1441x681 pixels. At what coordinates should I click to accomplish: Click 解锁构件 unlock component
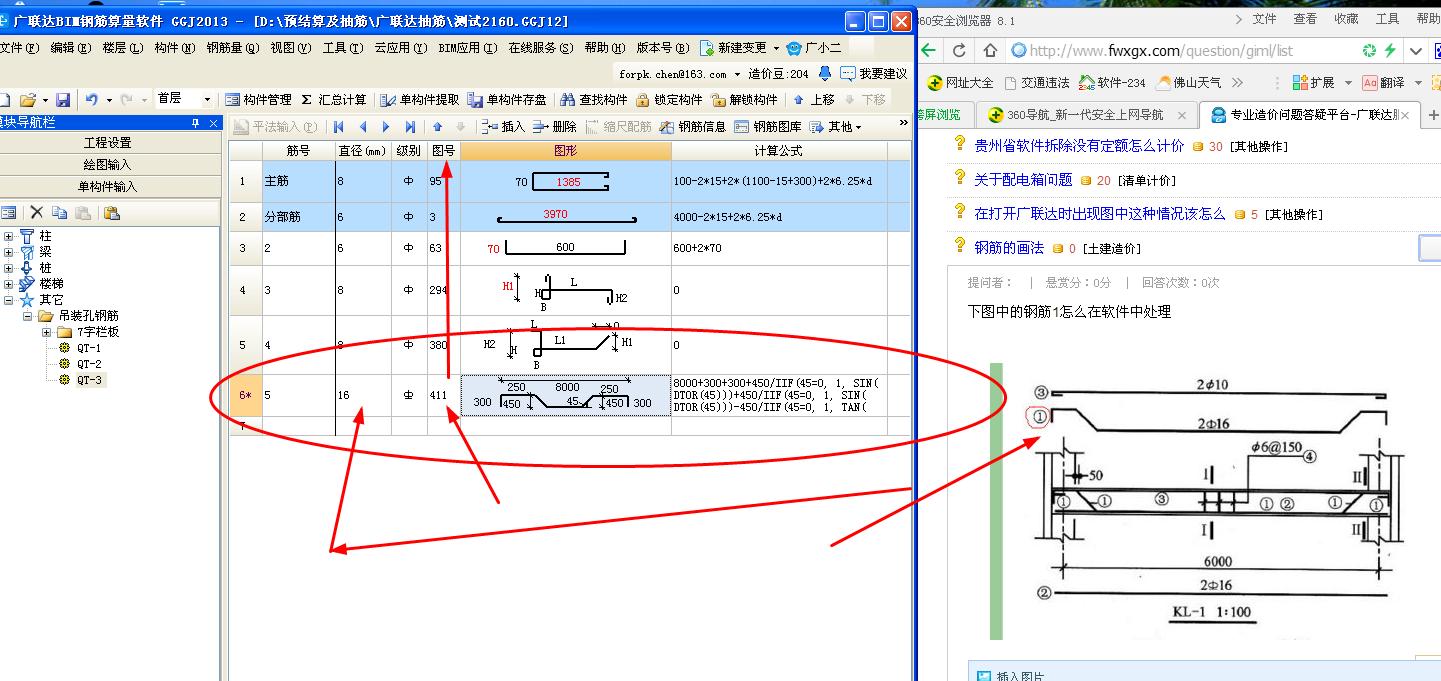pyautogui.click(x=744, y=100)
